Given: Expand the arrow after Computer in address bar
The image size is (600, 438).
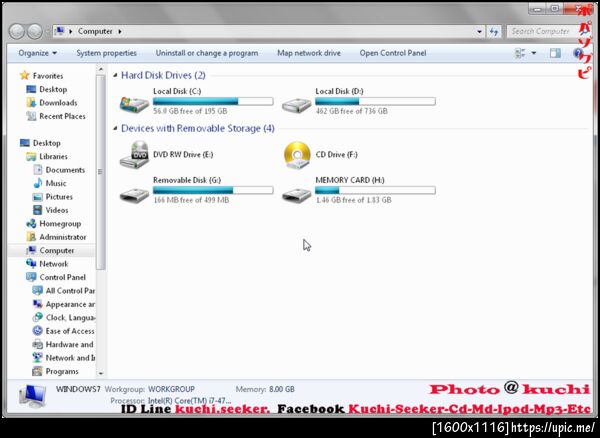Looking at the screenshot, I should (x=120, y=31).
